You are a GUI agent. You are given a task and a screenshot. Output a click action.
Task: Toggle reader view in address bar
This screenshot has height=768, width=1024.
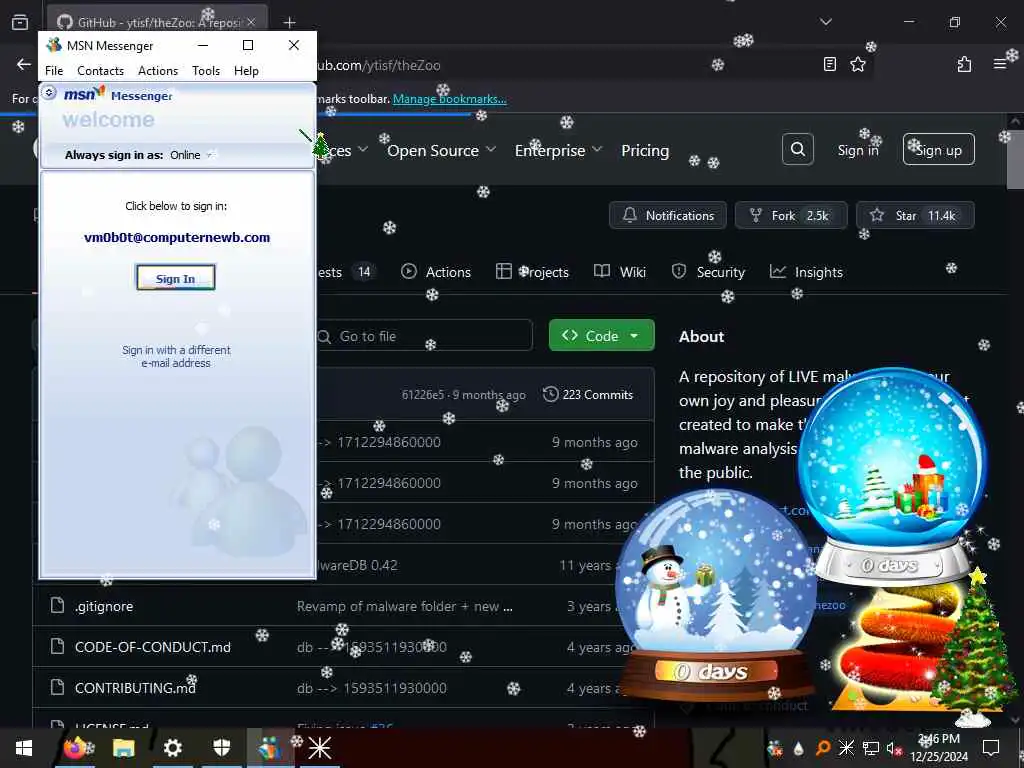pos(829,64)
